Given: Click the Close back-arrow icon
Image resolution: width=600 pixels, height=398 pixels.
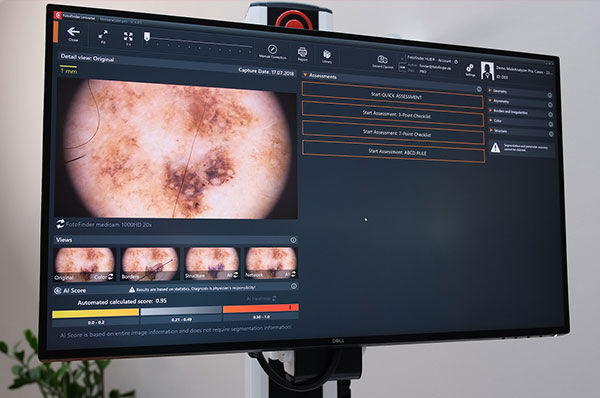Looking at the screenshot, I should [x=73, y=32].
